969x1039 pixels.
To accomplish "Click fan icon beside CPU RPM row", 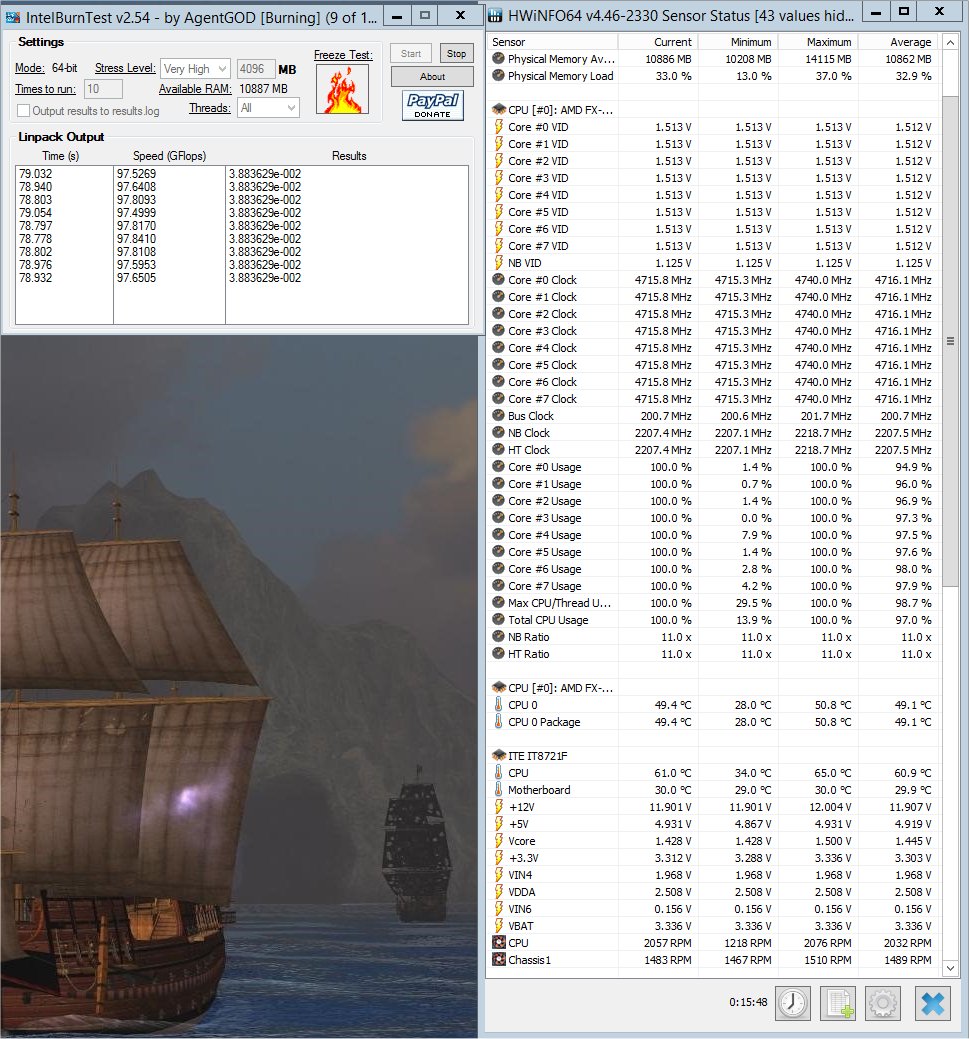I will point(498,942).
